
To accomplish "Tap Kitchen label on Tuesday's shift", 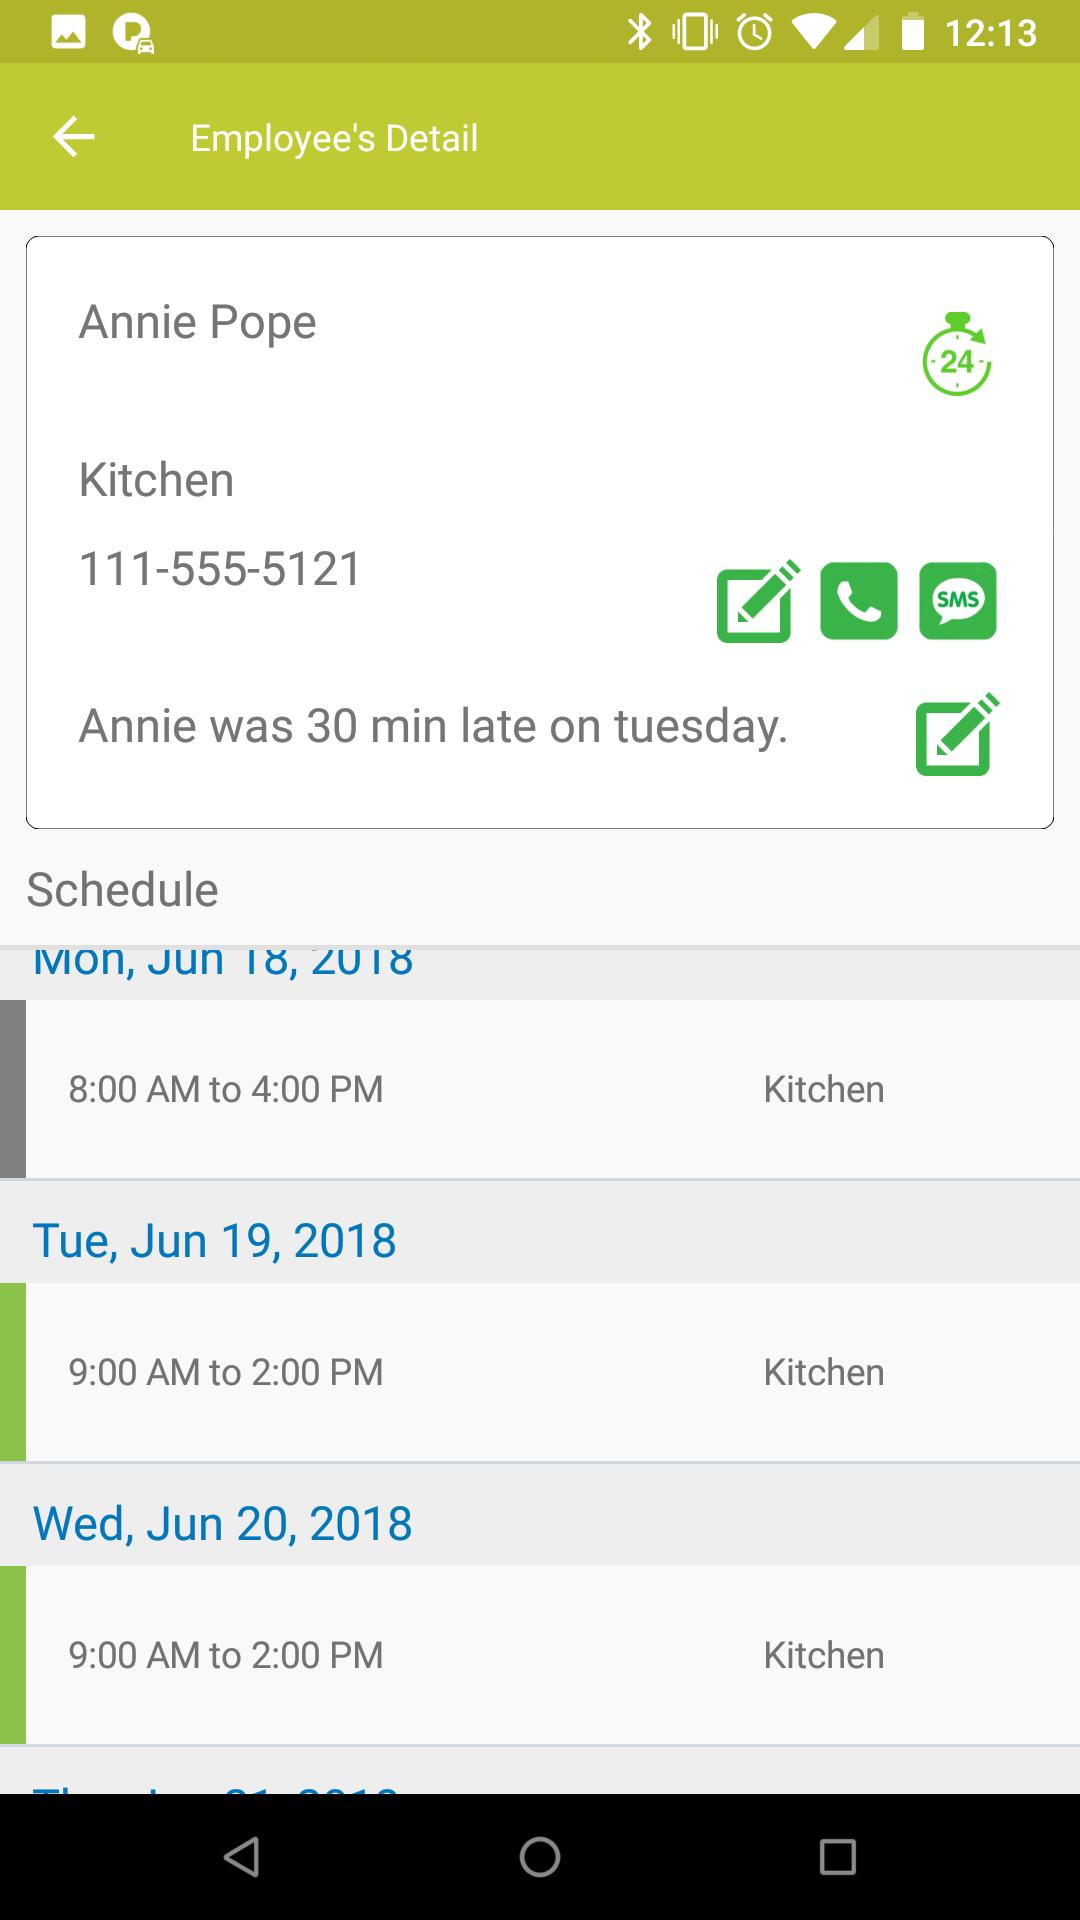I will (824, 1372).
